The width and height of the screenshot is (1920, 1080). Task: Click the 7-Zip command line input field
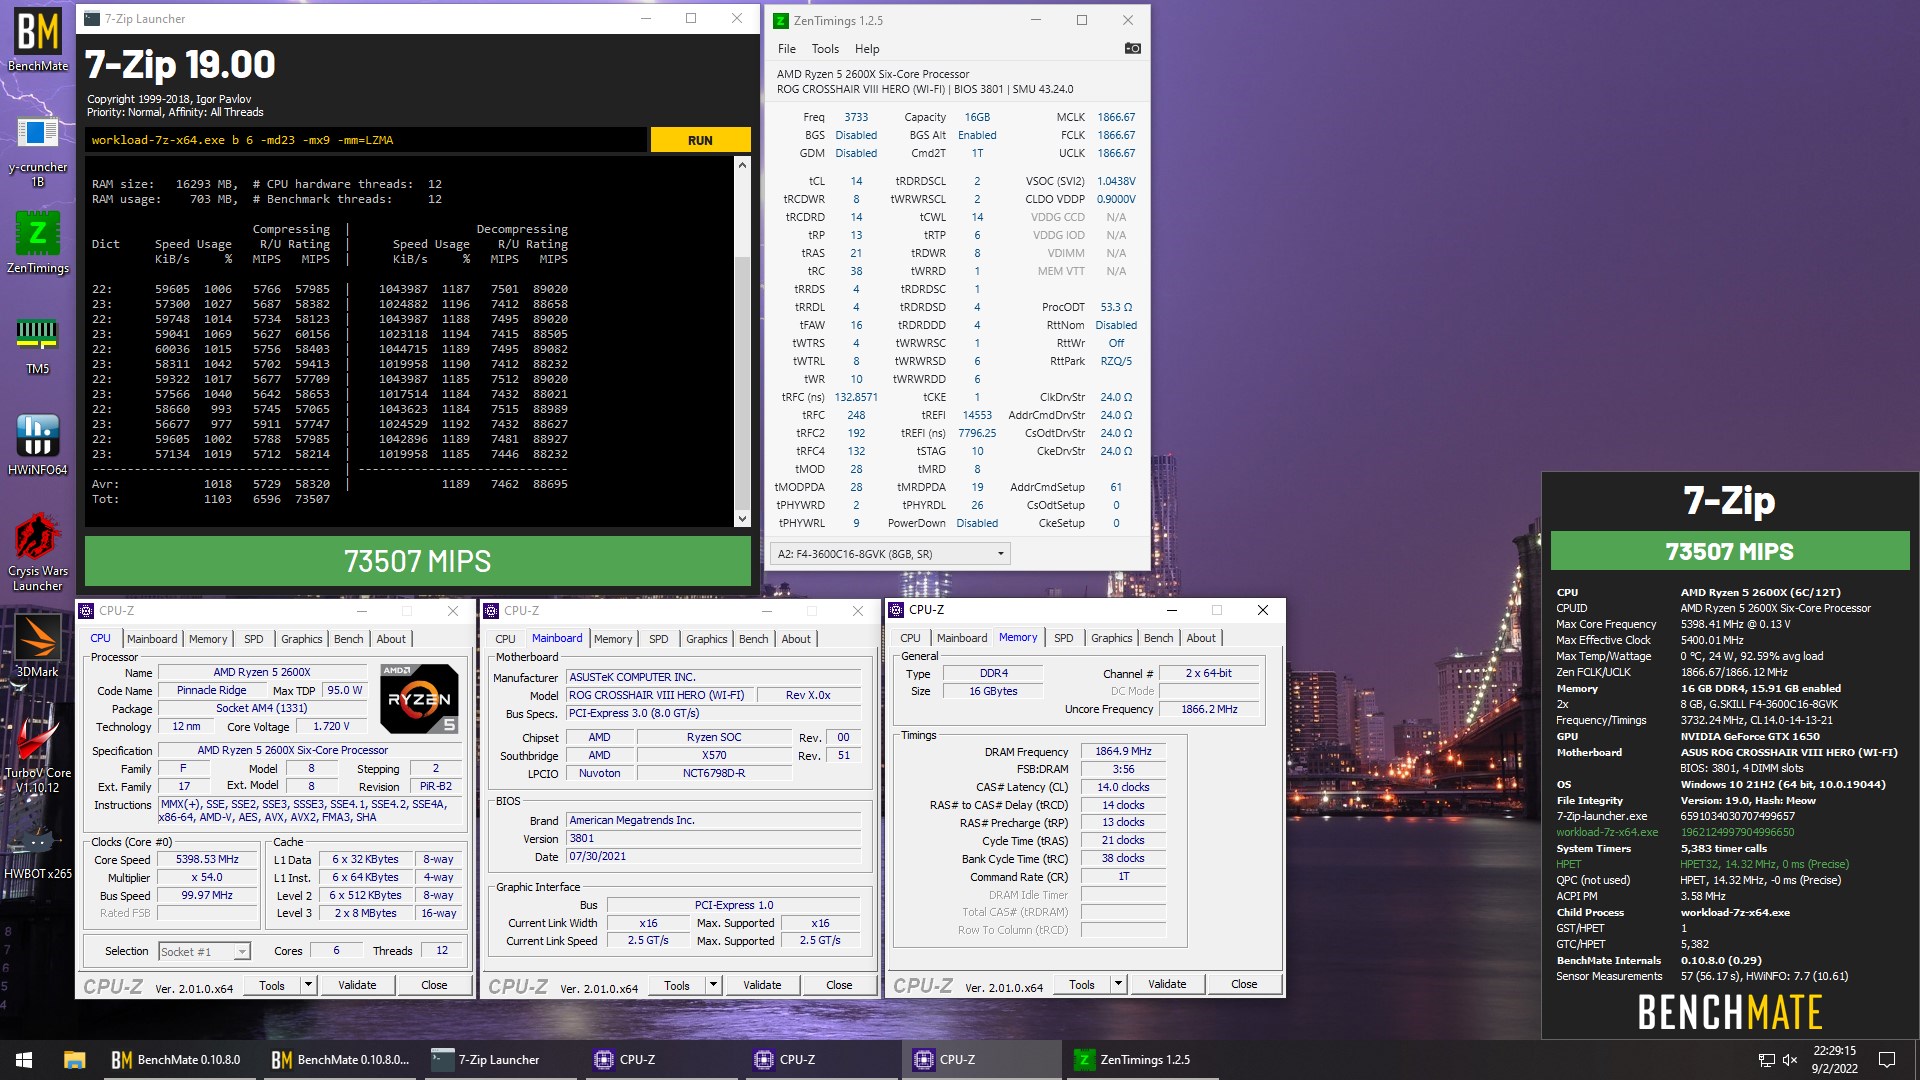[365, 140]
